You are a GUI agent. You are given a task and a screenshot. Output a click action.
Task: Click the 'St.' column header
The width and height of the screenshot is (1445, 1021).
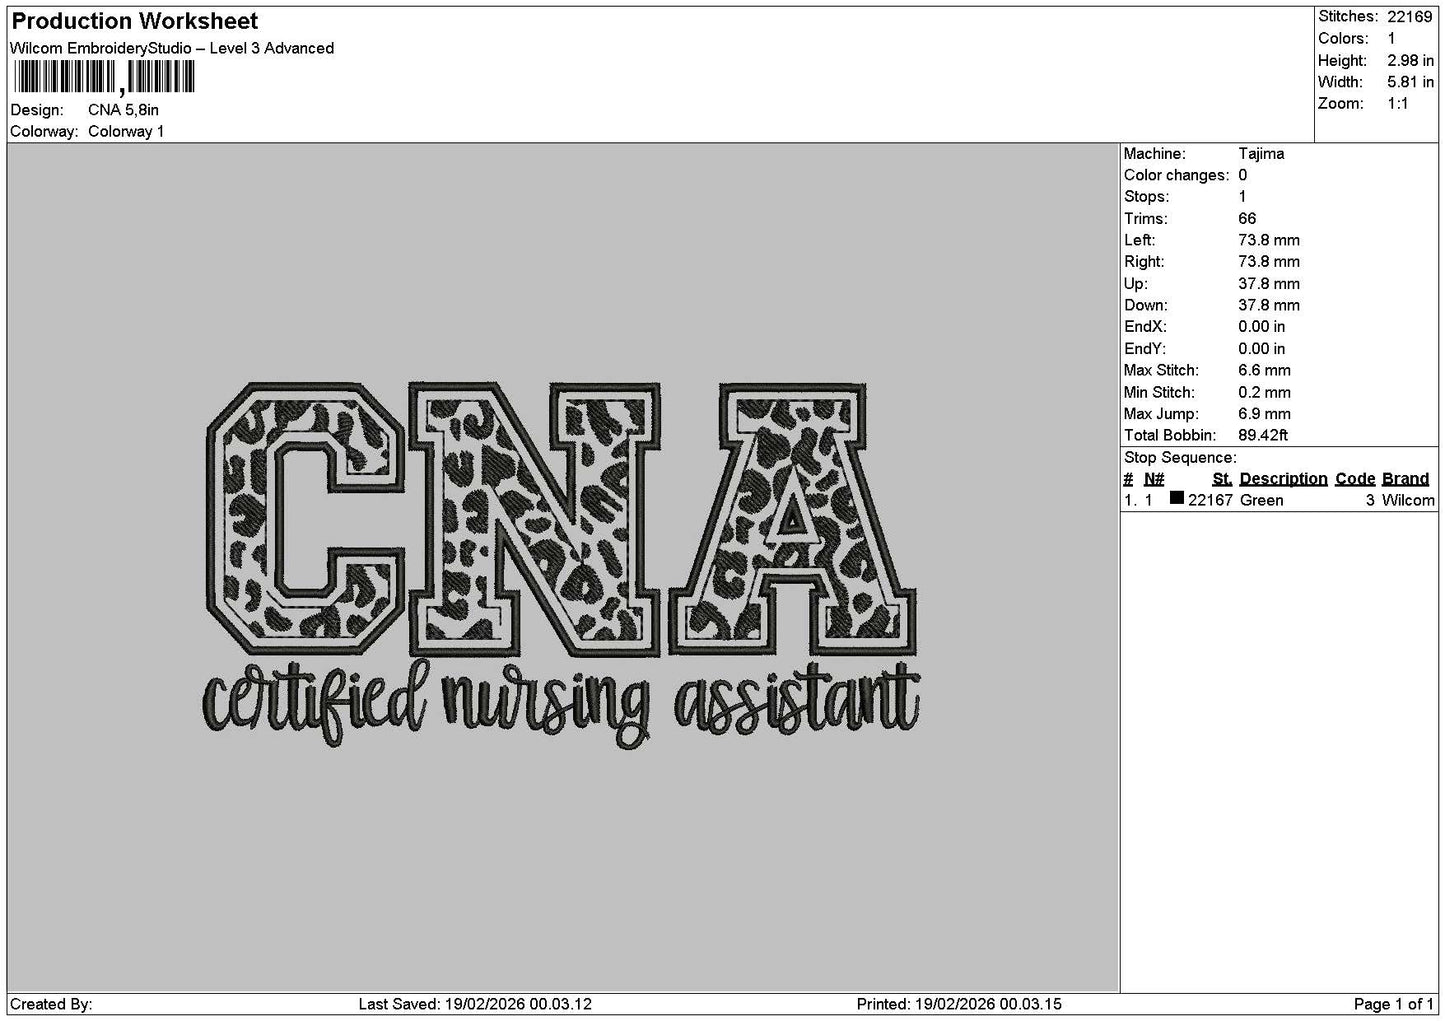coord(1222,479)
